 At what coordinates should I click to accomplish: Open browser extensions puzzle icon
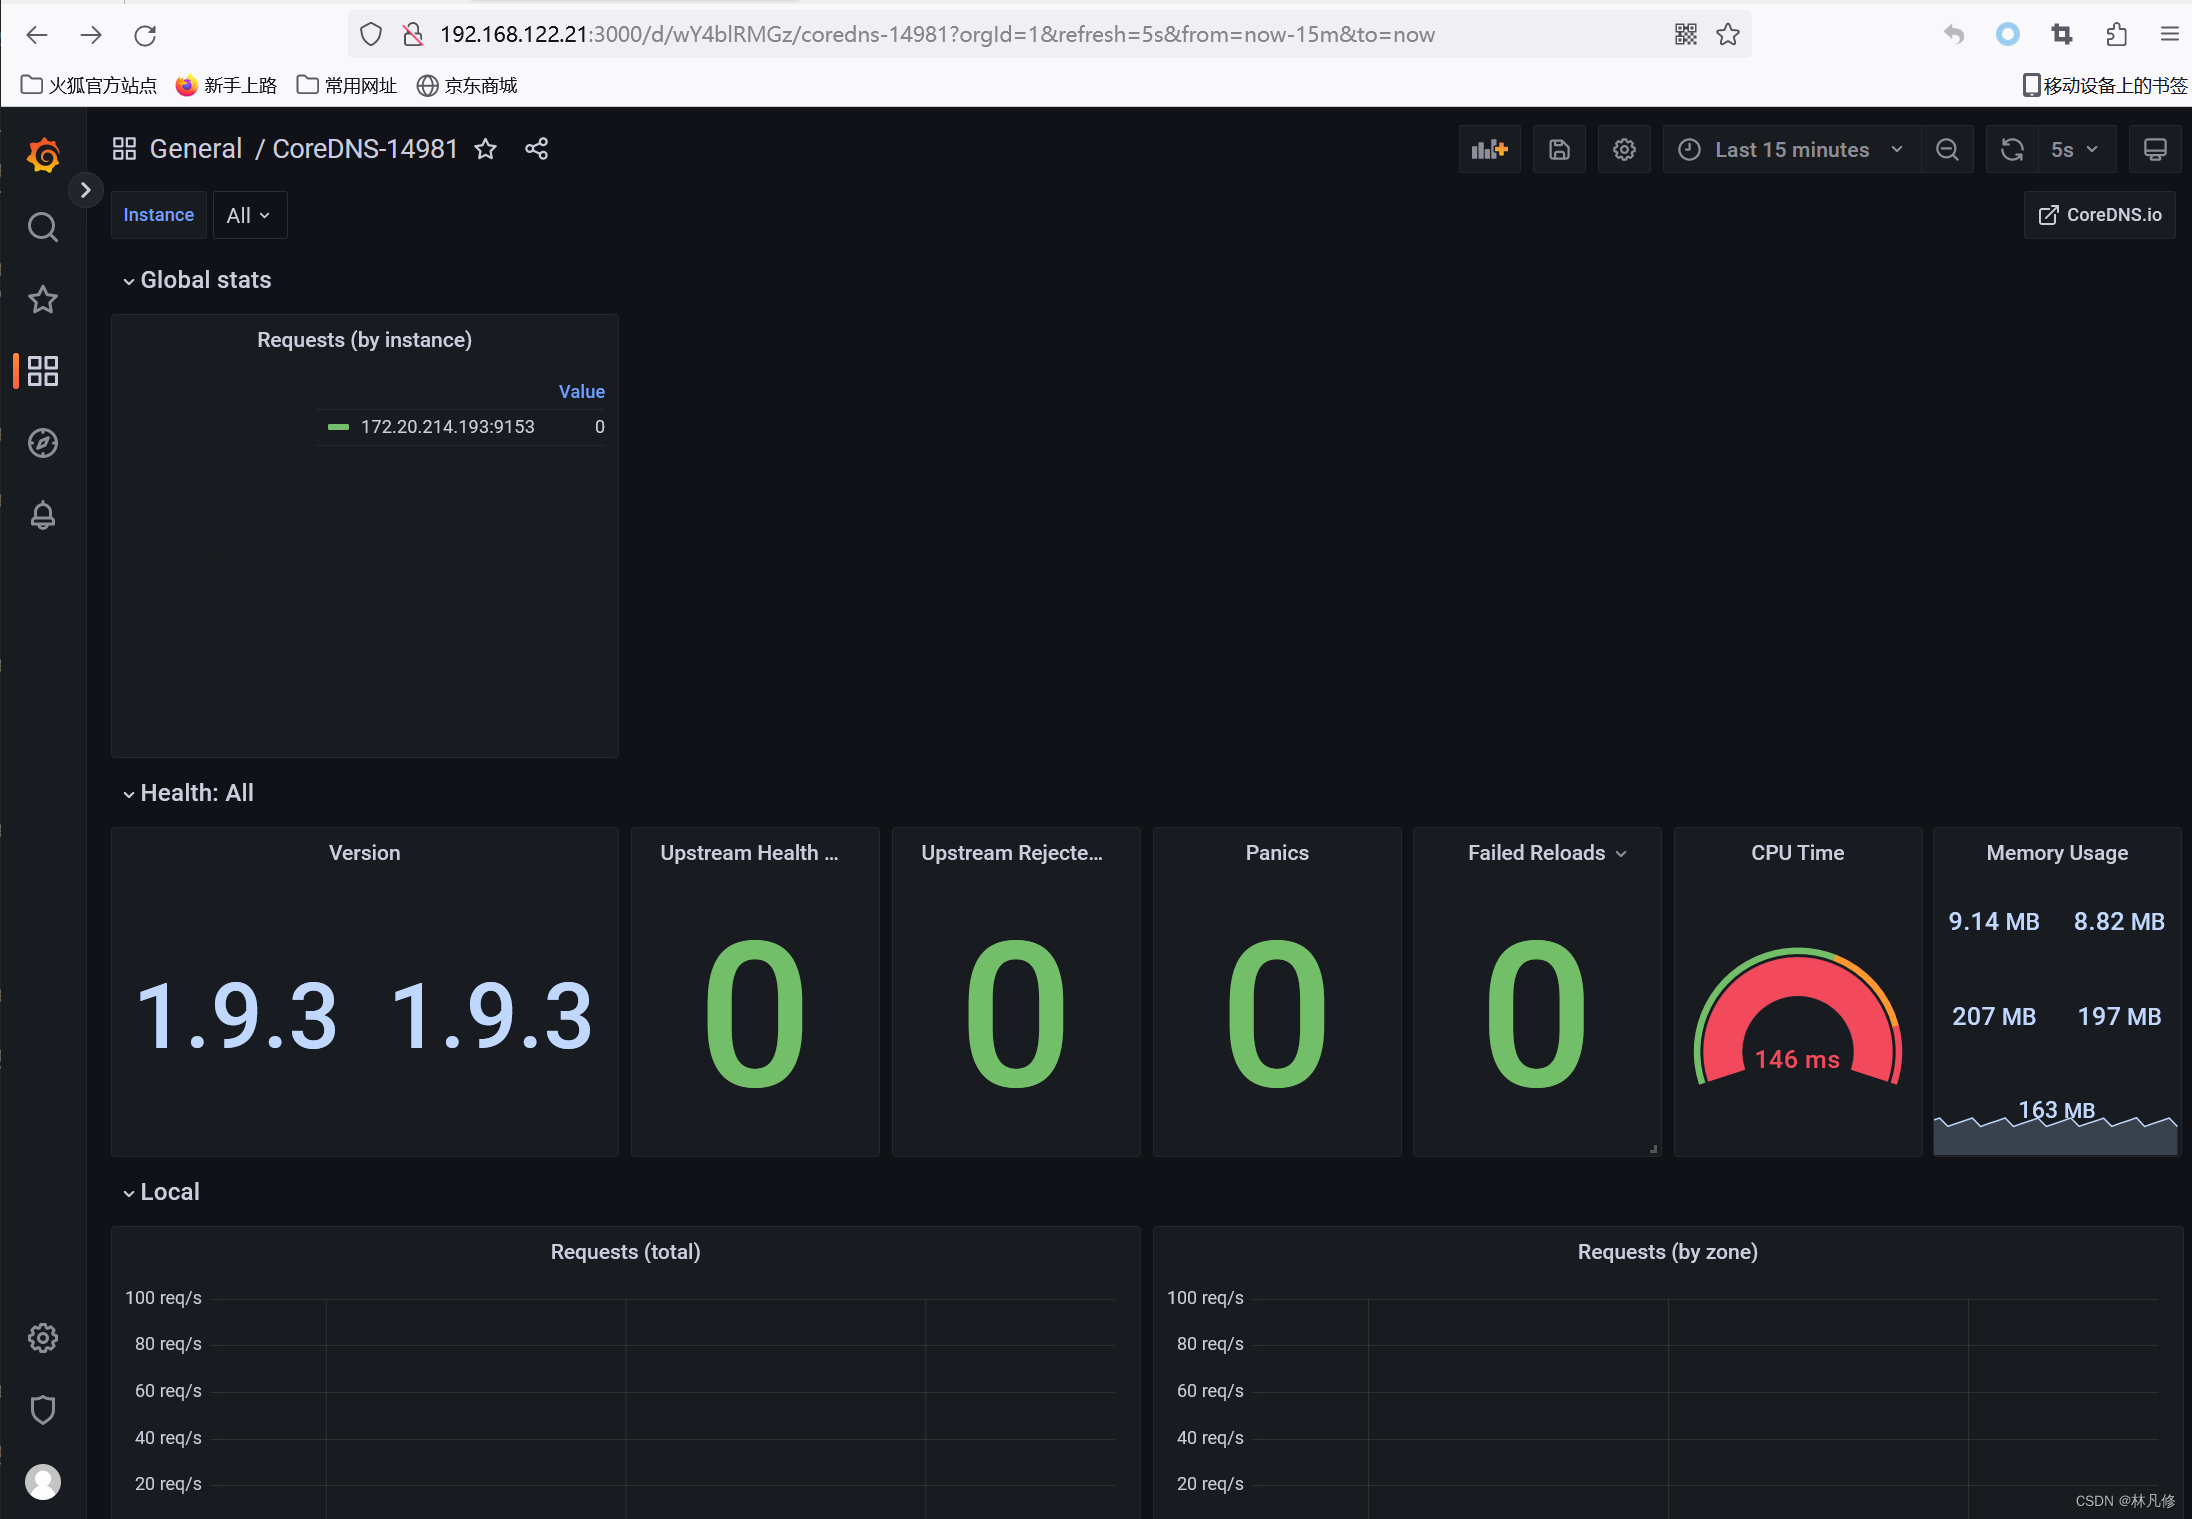2116,35
